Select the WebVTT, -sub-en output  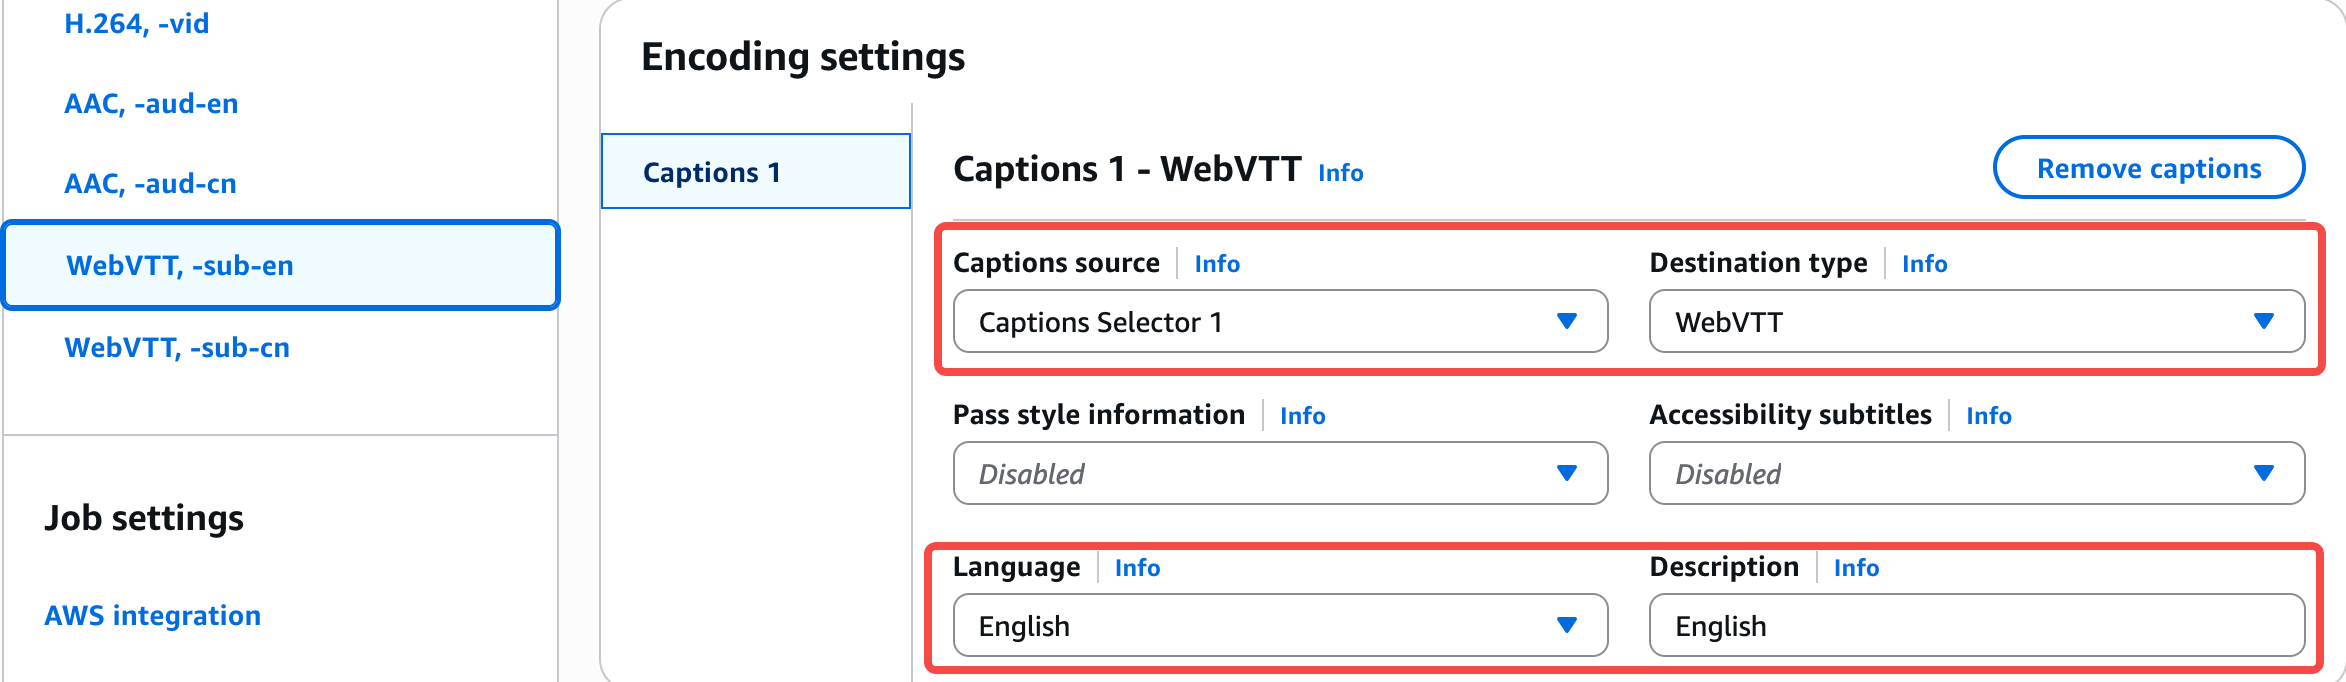(x=180, y=266)
